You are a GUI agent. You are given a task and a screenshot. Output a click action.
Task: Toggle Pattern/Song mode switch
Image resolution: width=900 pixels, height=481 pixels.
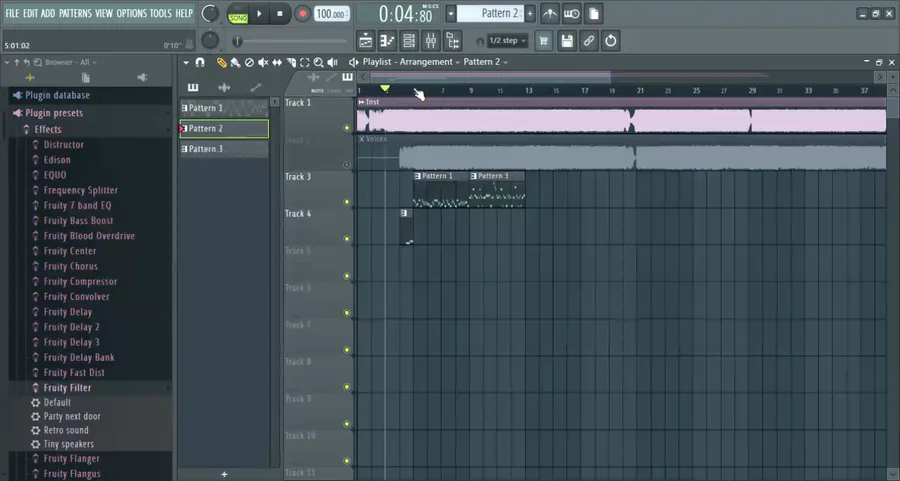(238, 13)
